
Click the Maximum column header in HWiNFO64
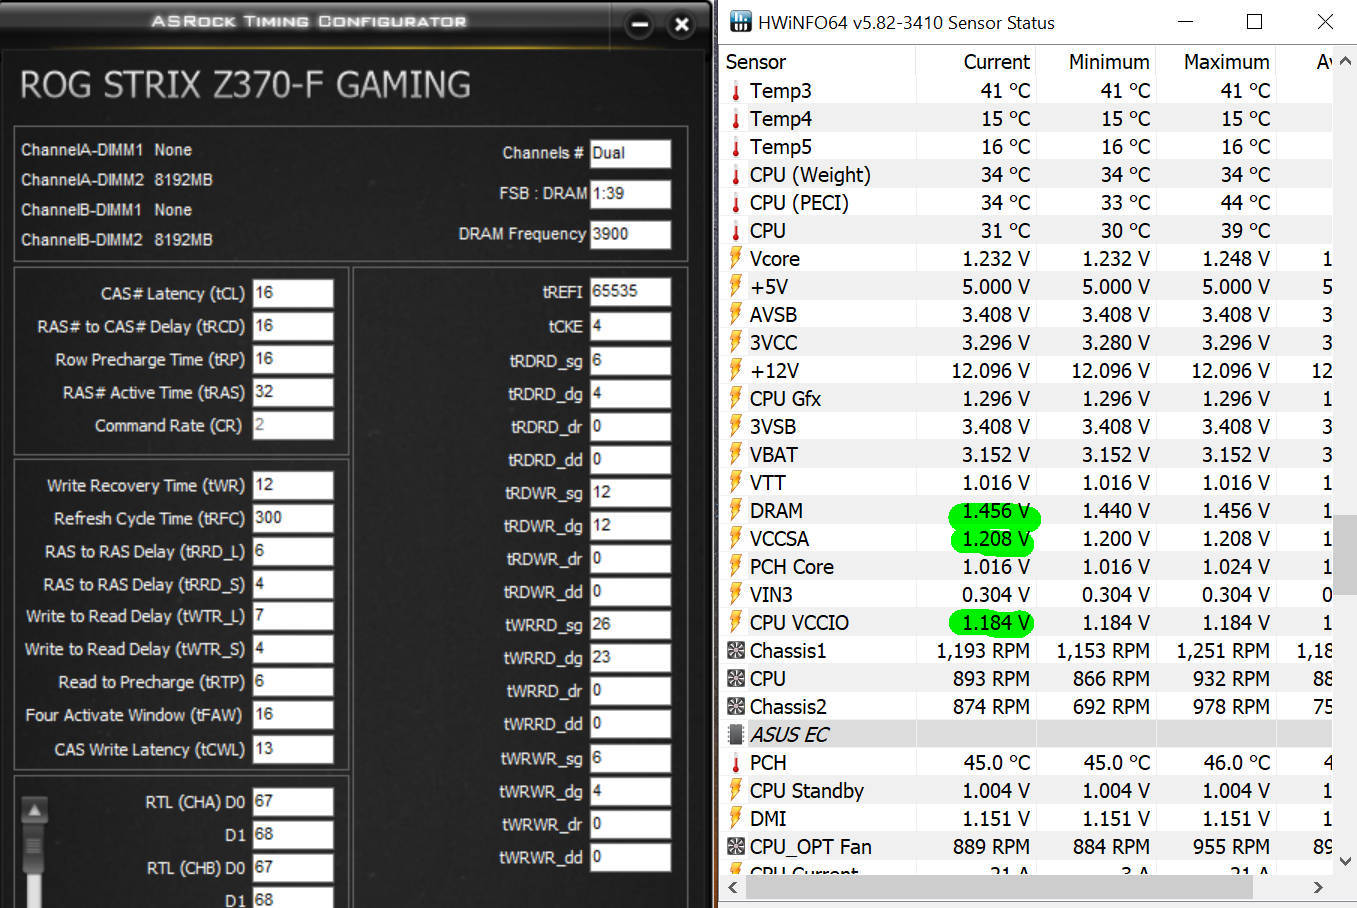[x=1216, y=62]
